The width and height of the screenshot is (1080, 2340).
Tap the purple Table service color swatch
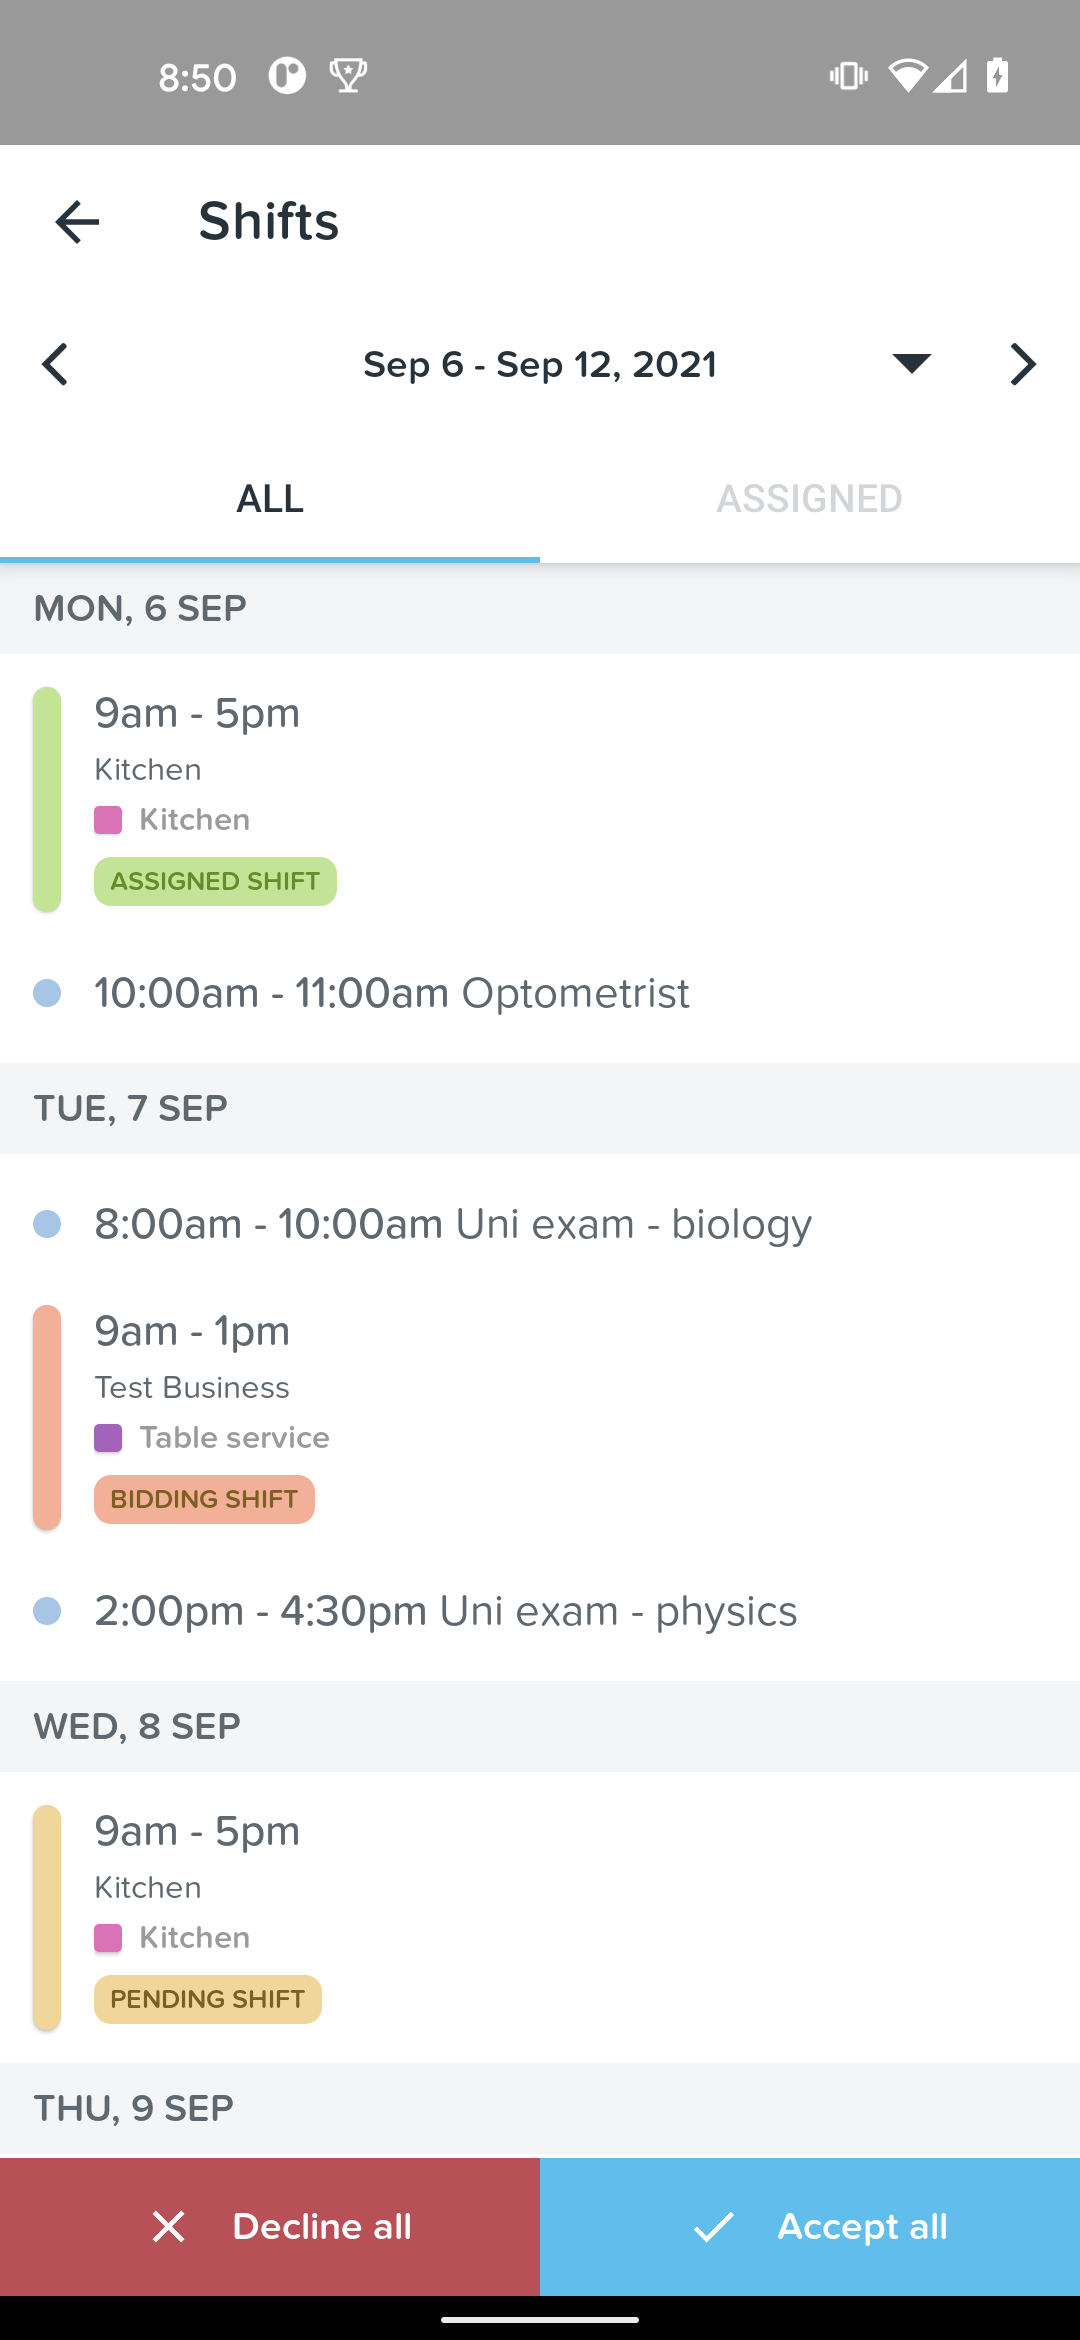click(108, 1438)
